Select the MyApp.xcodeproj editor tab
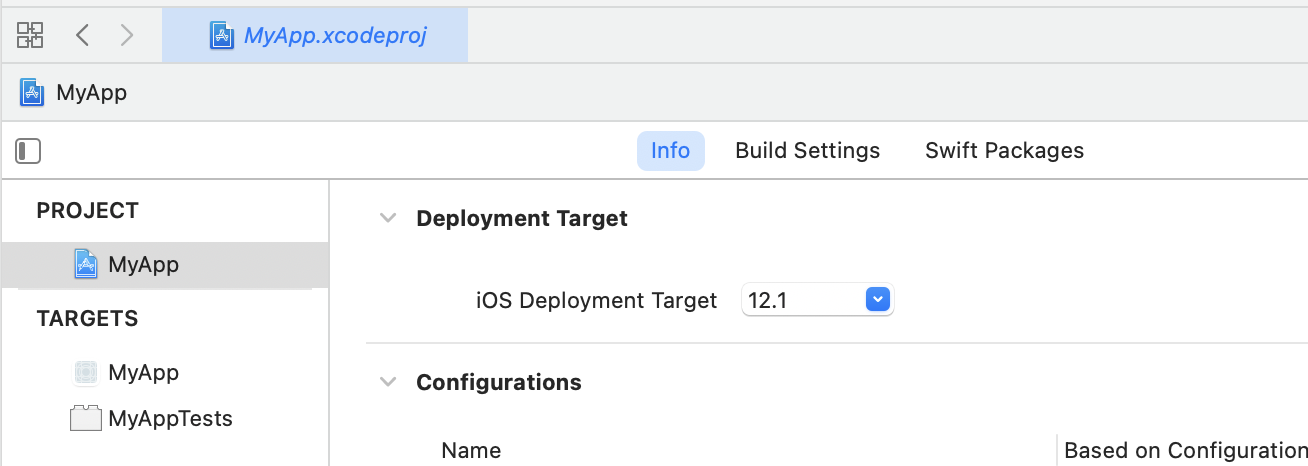 [315, 36]
